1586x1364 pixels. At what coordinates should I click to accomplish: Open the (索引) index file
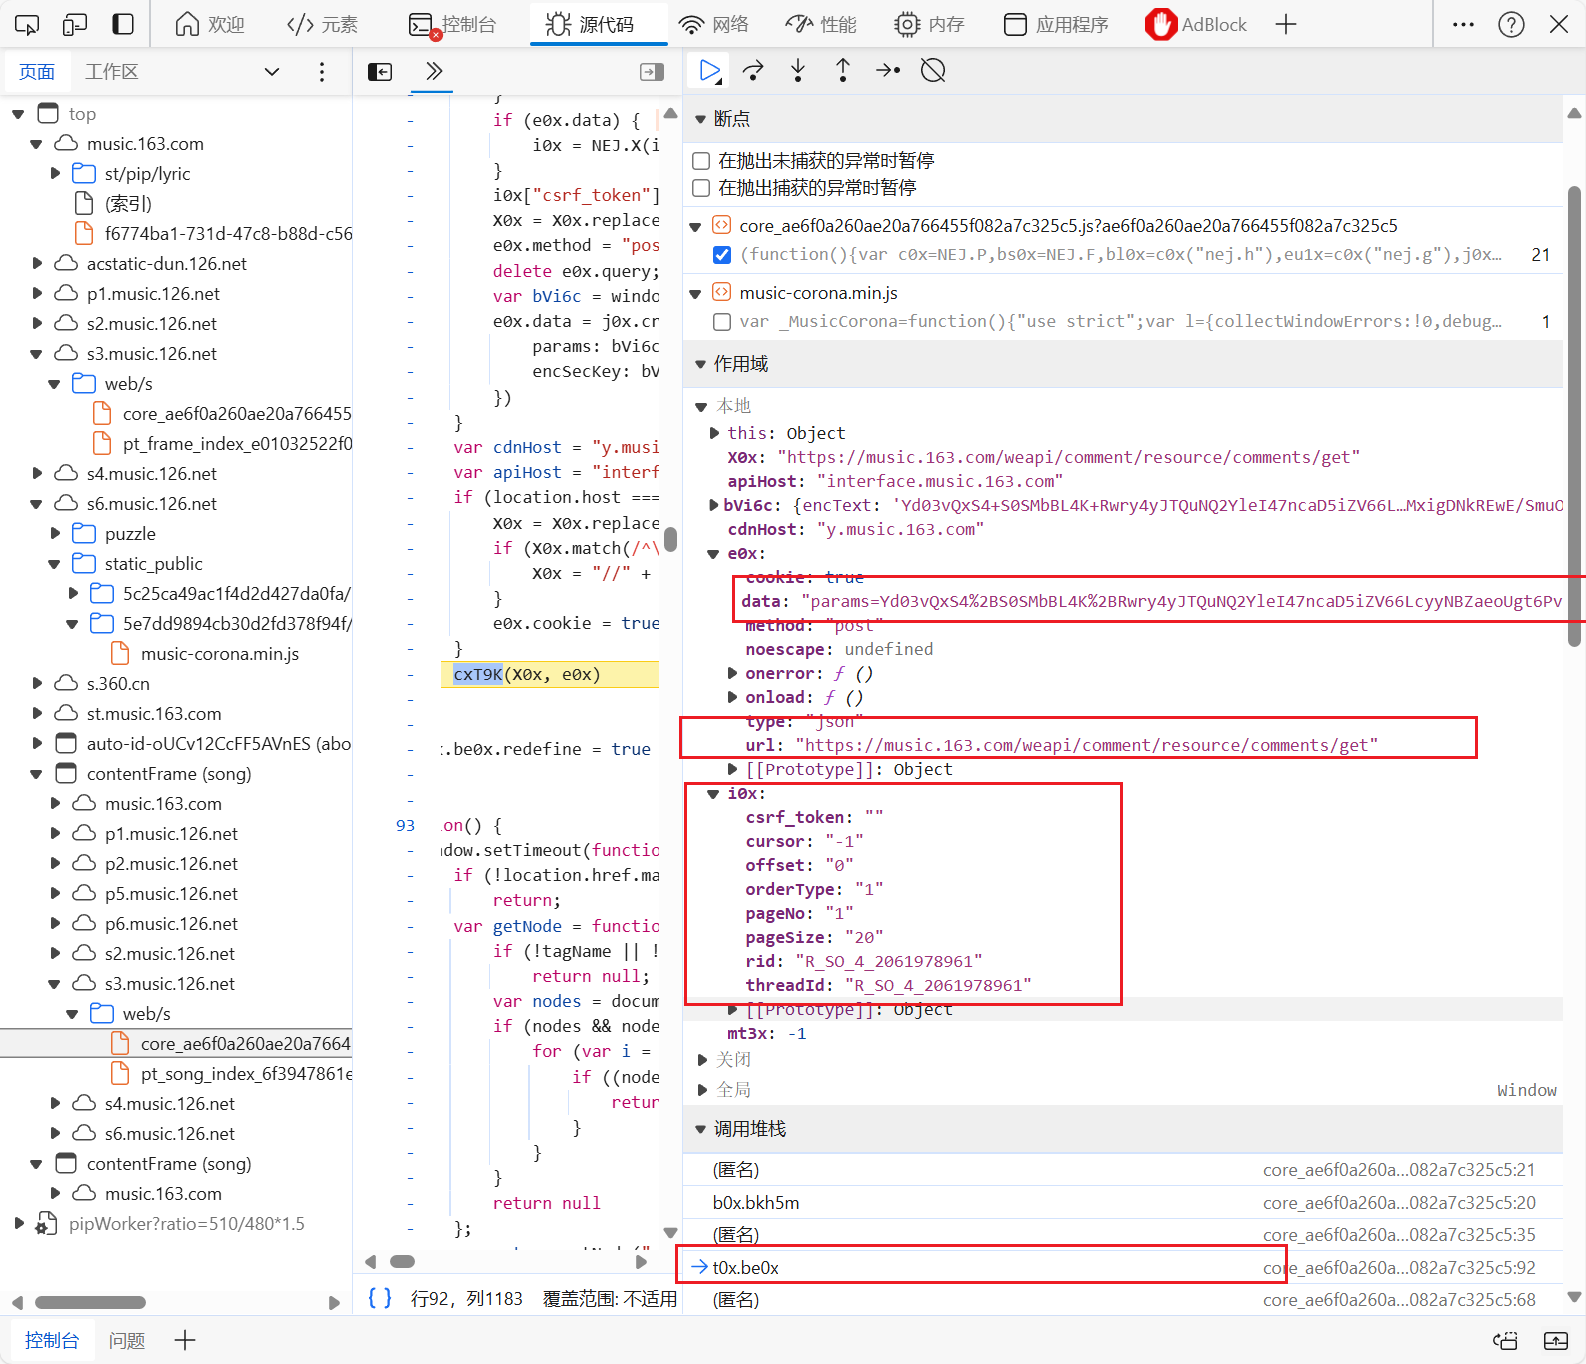tap(128, 204)
